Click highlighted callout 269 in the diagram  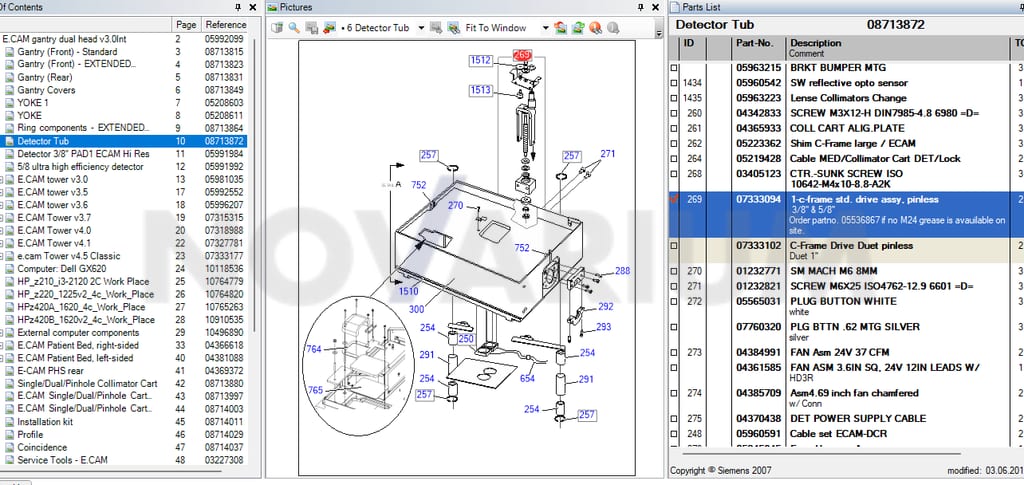click(522, 55)
